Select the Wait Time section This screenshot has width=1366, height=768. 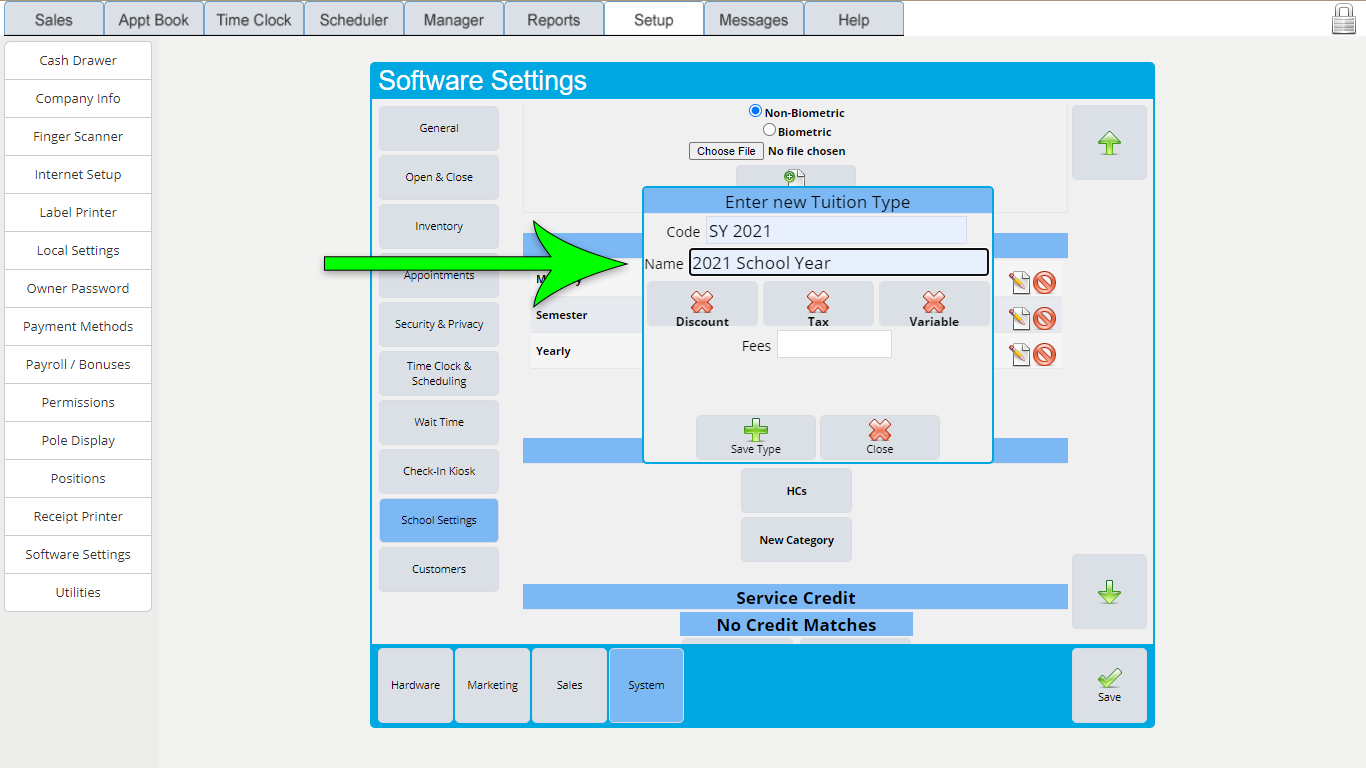[x=439, y=422]
